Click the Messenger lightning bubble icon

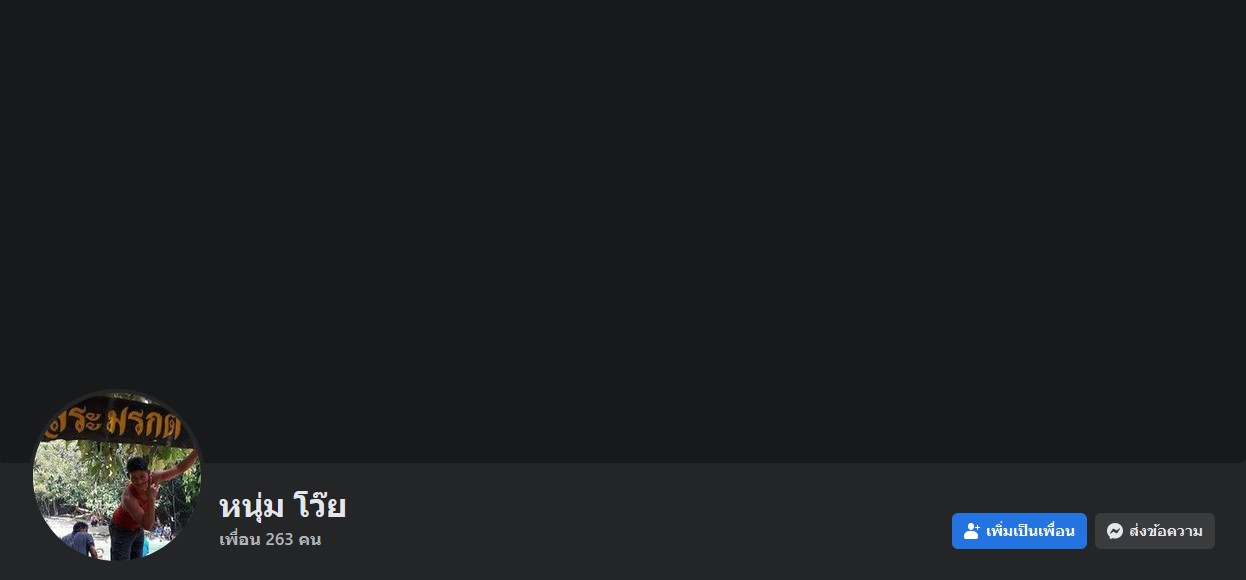[1115, 531]
